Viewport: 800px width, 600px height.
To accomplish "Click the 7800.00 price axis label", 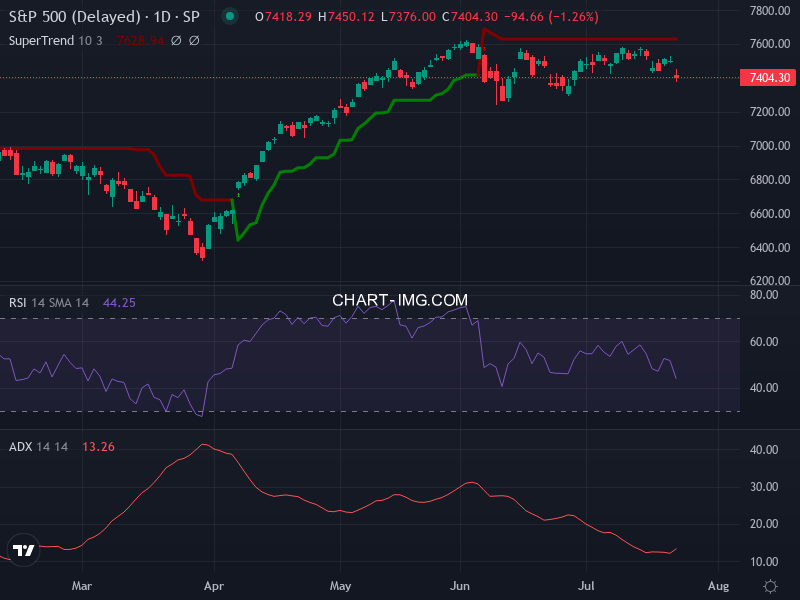I will point(770,11).
